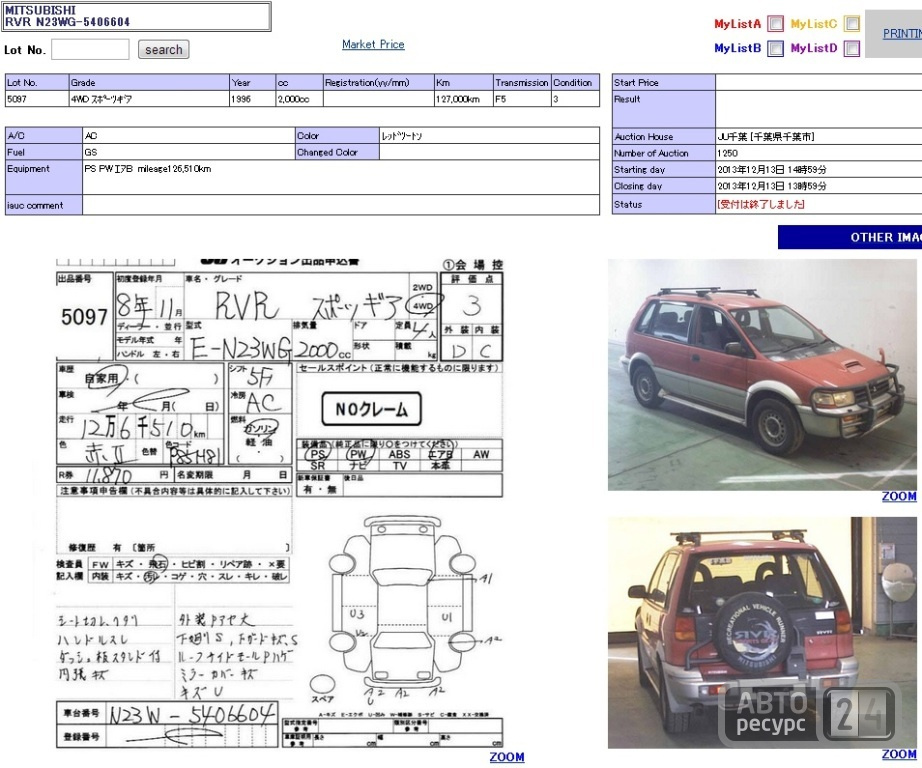This screenshot has height=768, width=922.
Task: Open the front view car photo
Action: (x=762, y=375)
